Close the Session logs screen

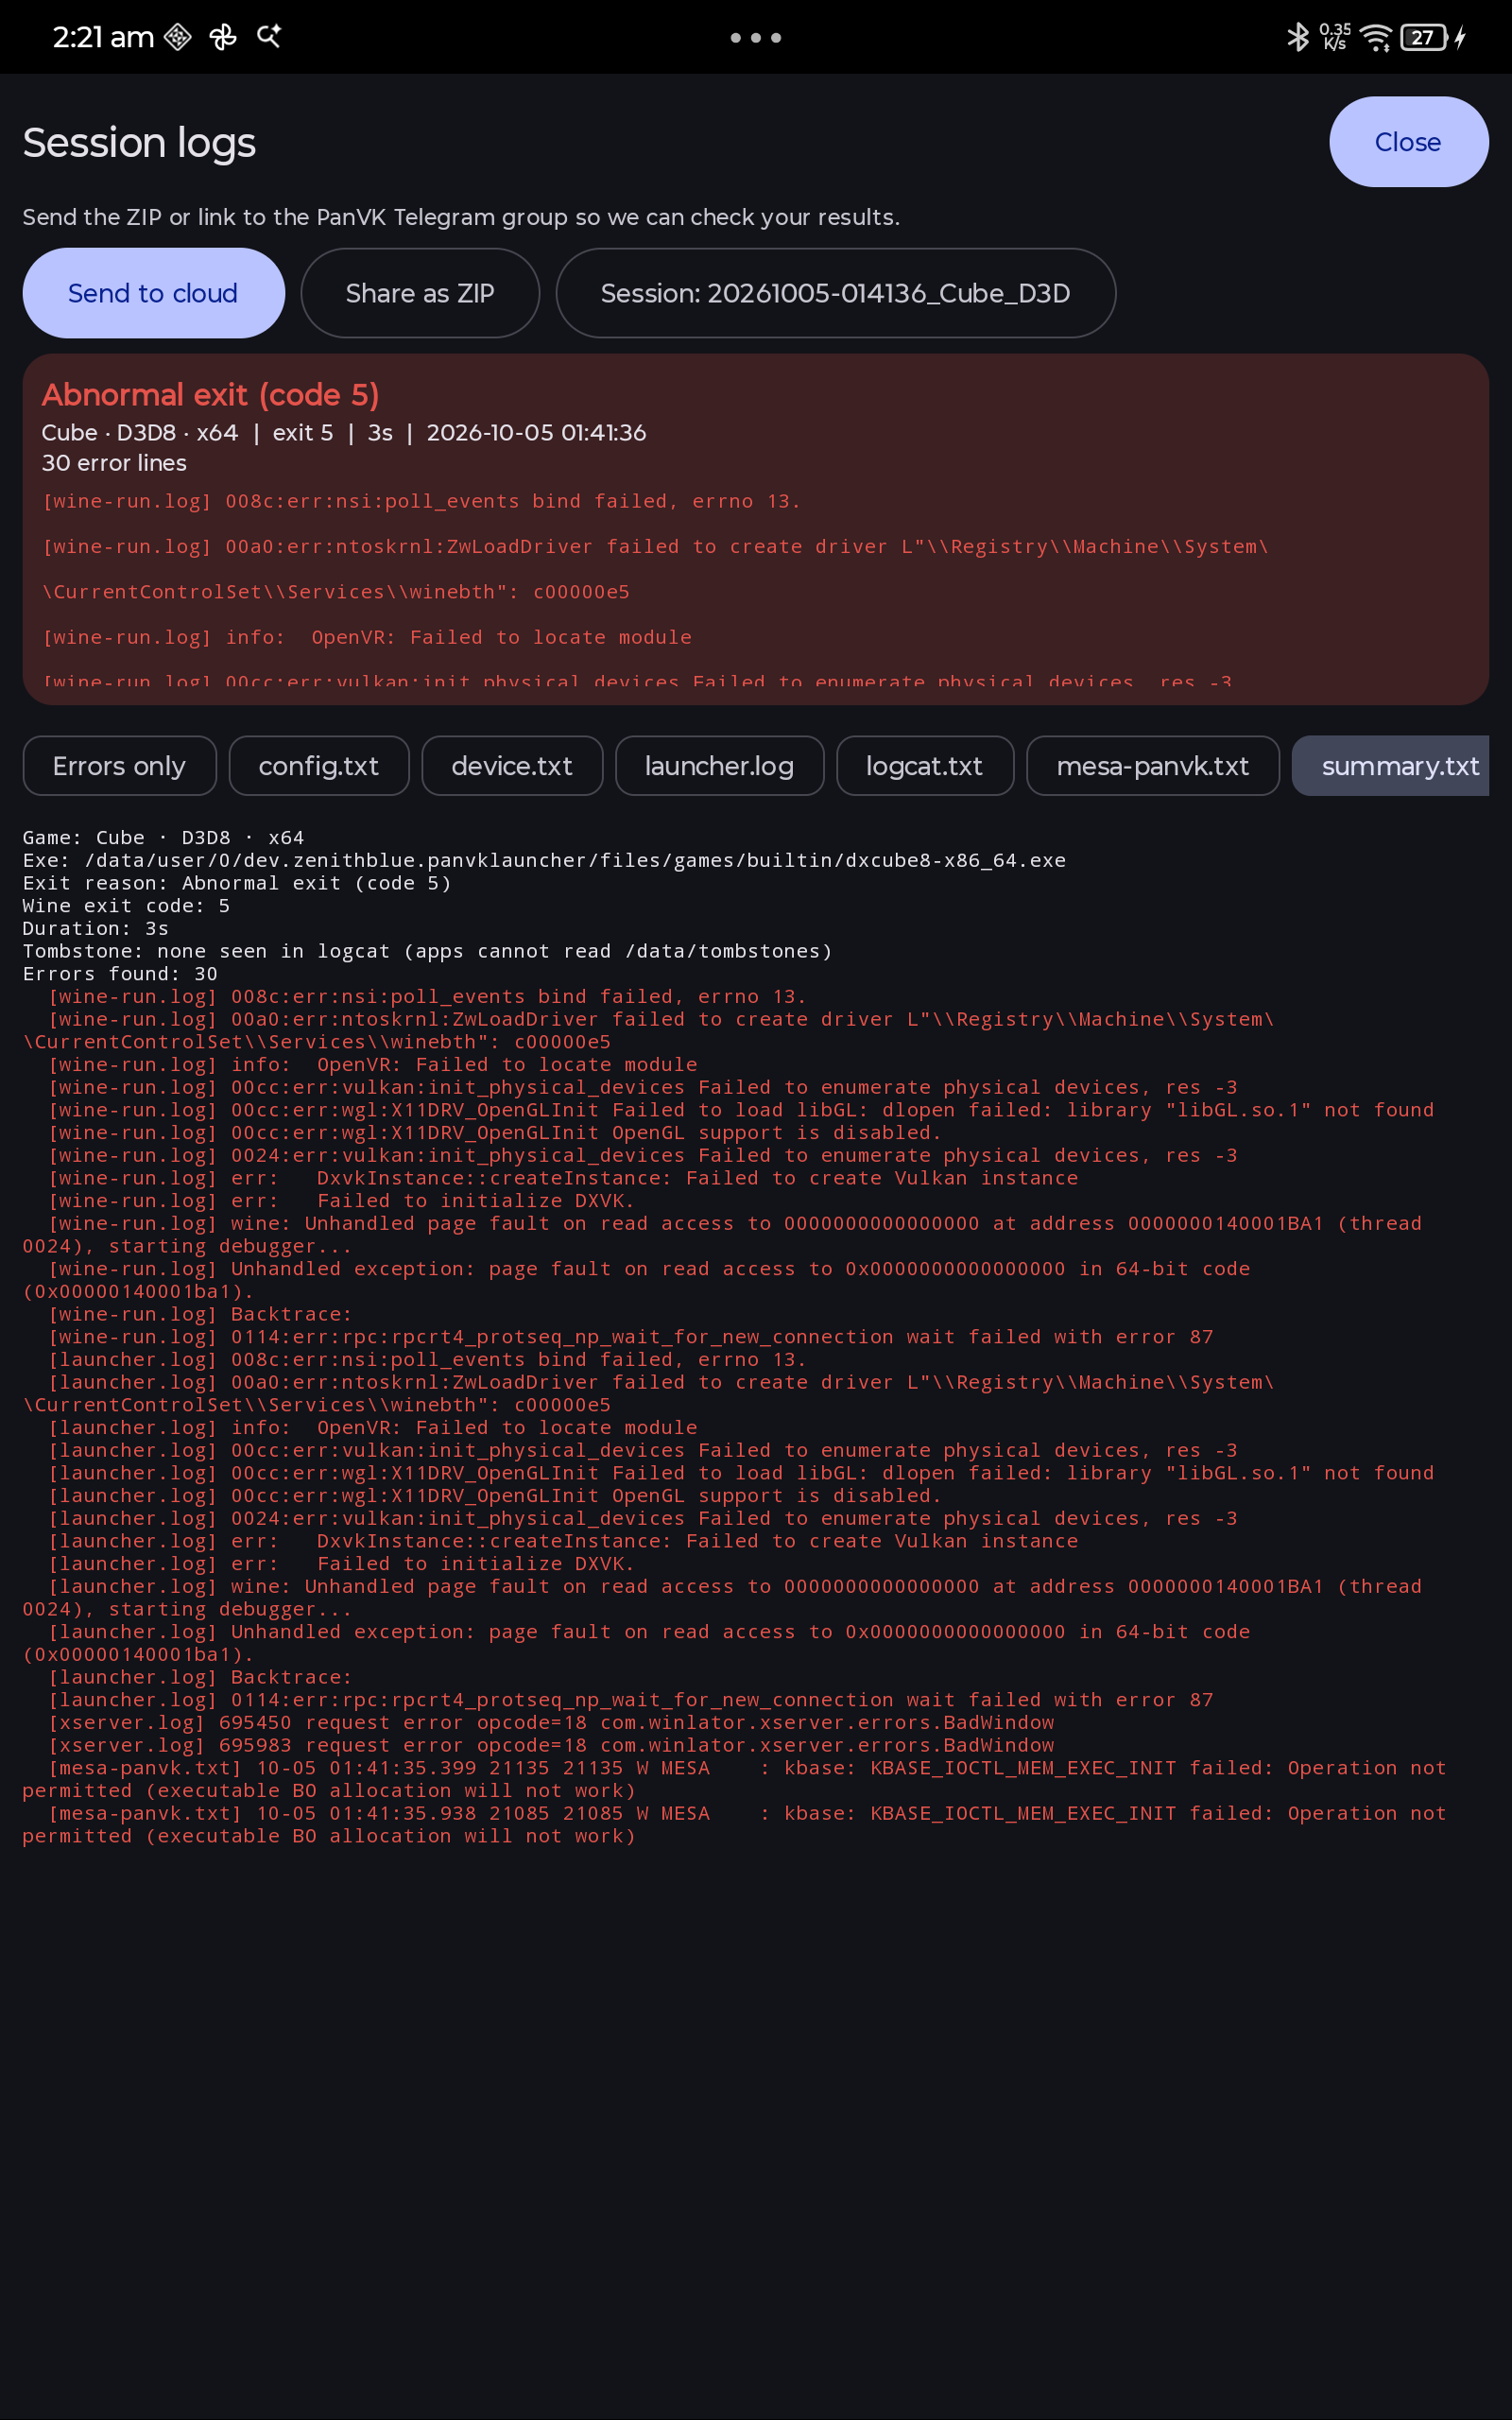(x=1408, y=142)
